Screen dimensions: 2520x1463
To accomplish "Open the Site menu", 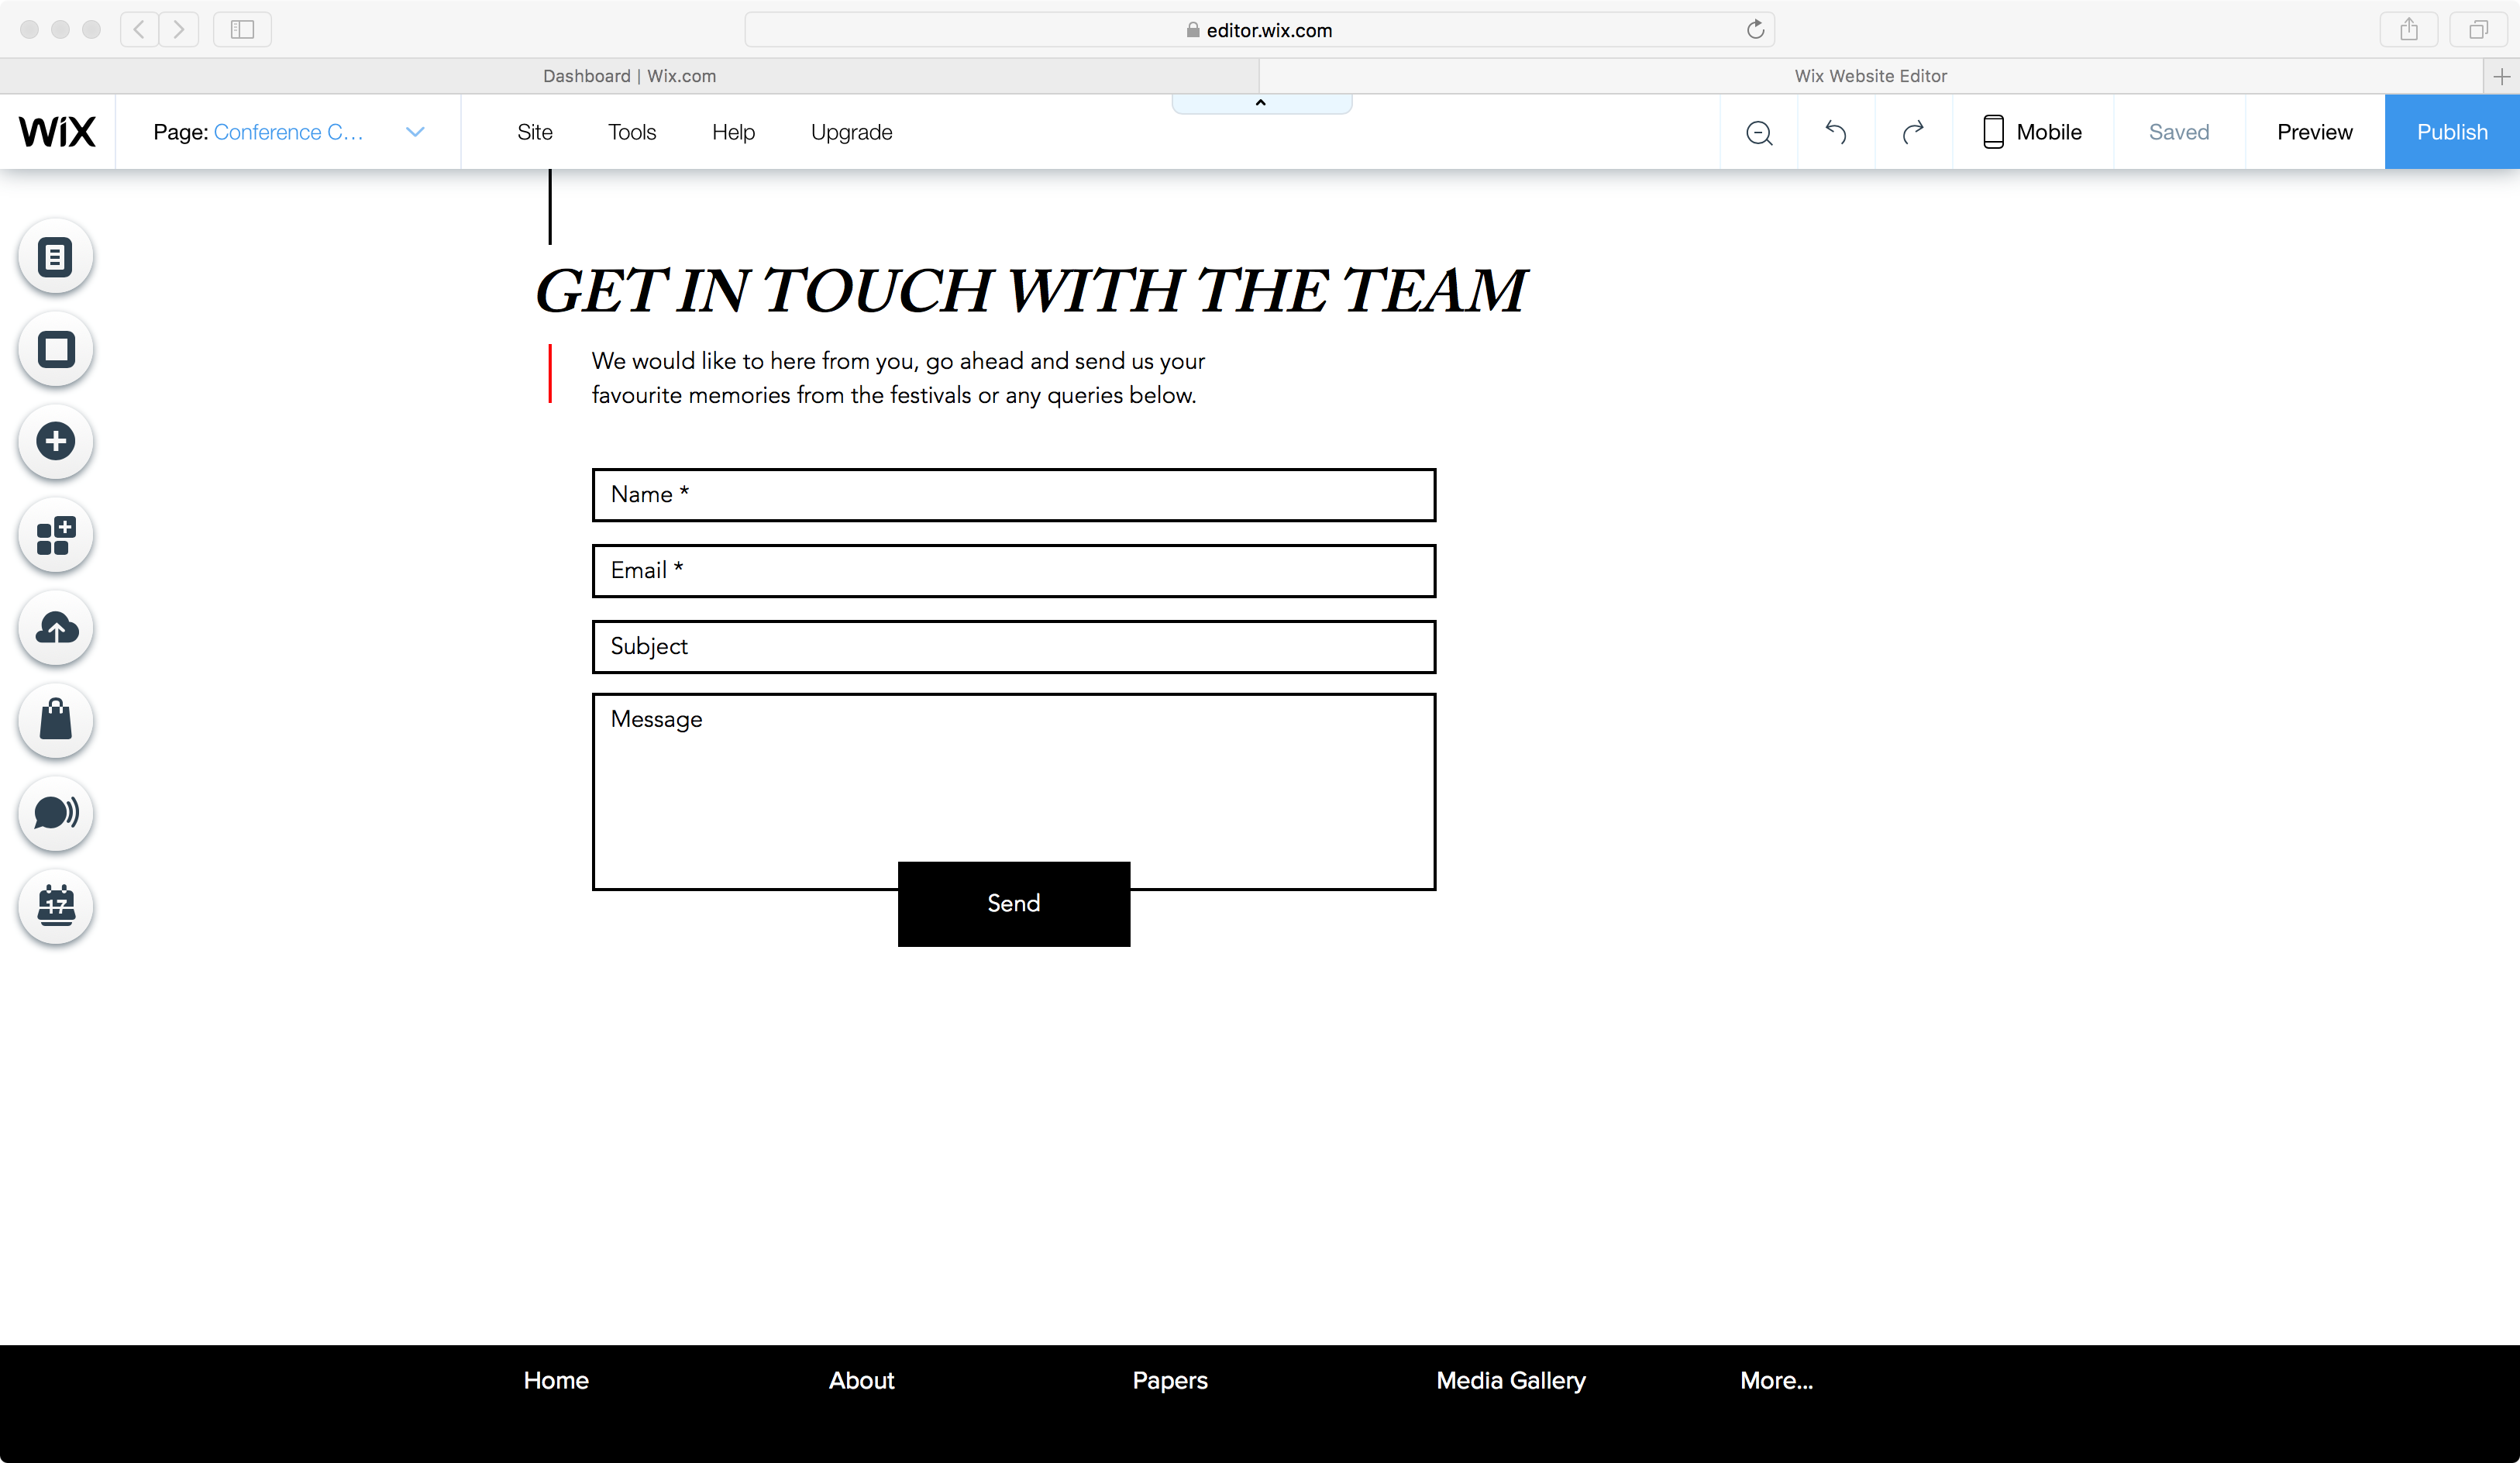I will click(535, 132).
